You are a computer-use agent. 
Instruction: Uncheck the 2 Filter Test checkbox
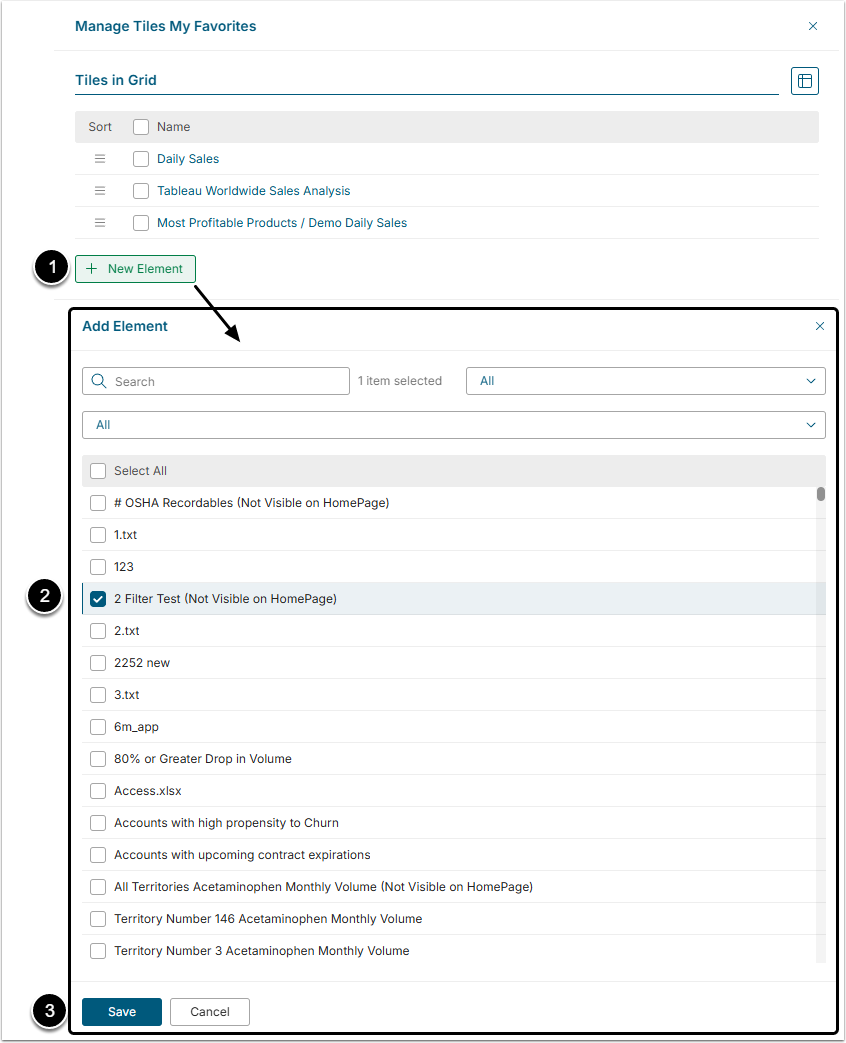pos(98,599)
